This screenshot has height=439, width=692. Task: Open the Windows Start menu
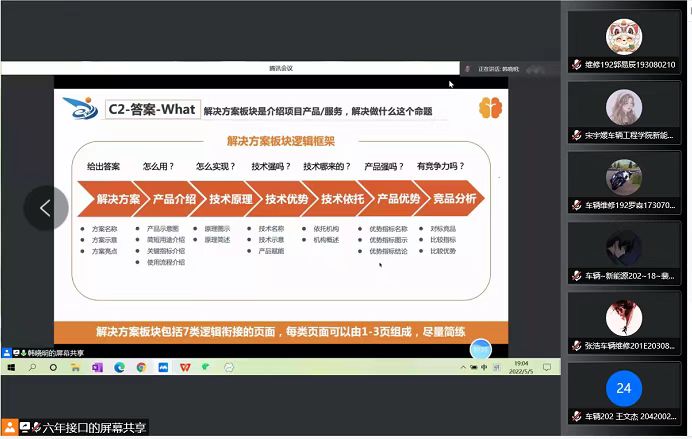pos(10,367)
